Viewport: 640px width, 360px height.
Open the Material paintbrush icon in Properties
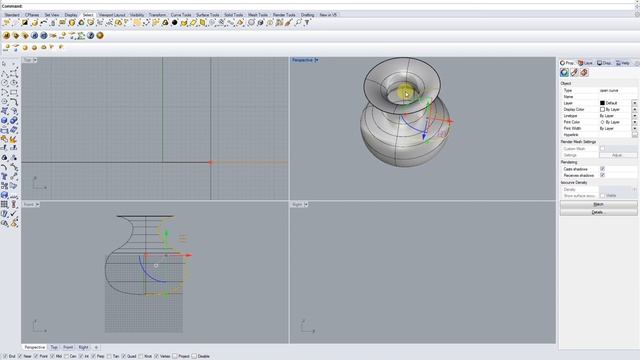click(x=574, y=72)
